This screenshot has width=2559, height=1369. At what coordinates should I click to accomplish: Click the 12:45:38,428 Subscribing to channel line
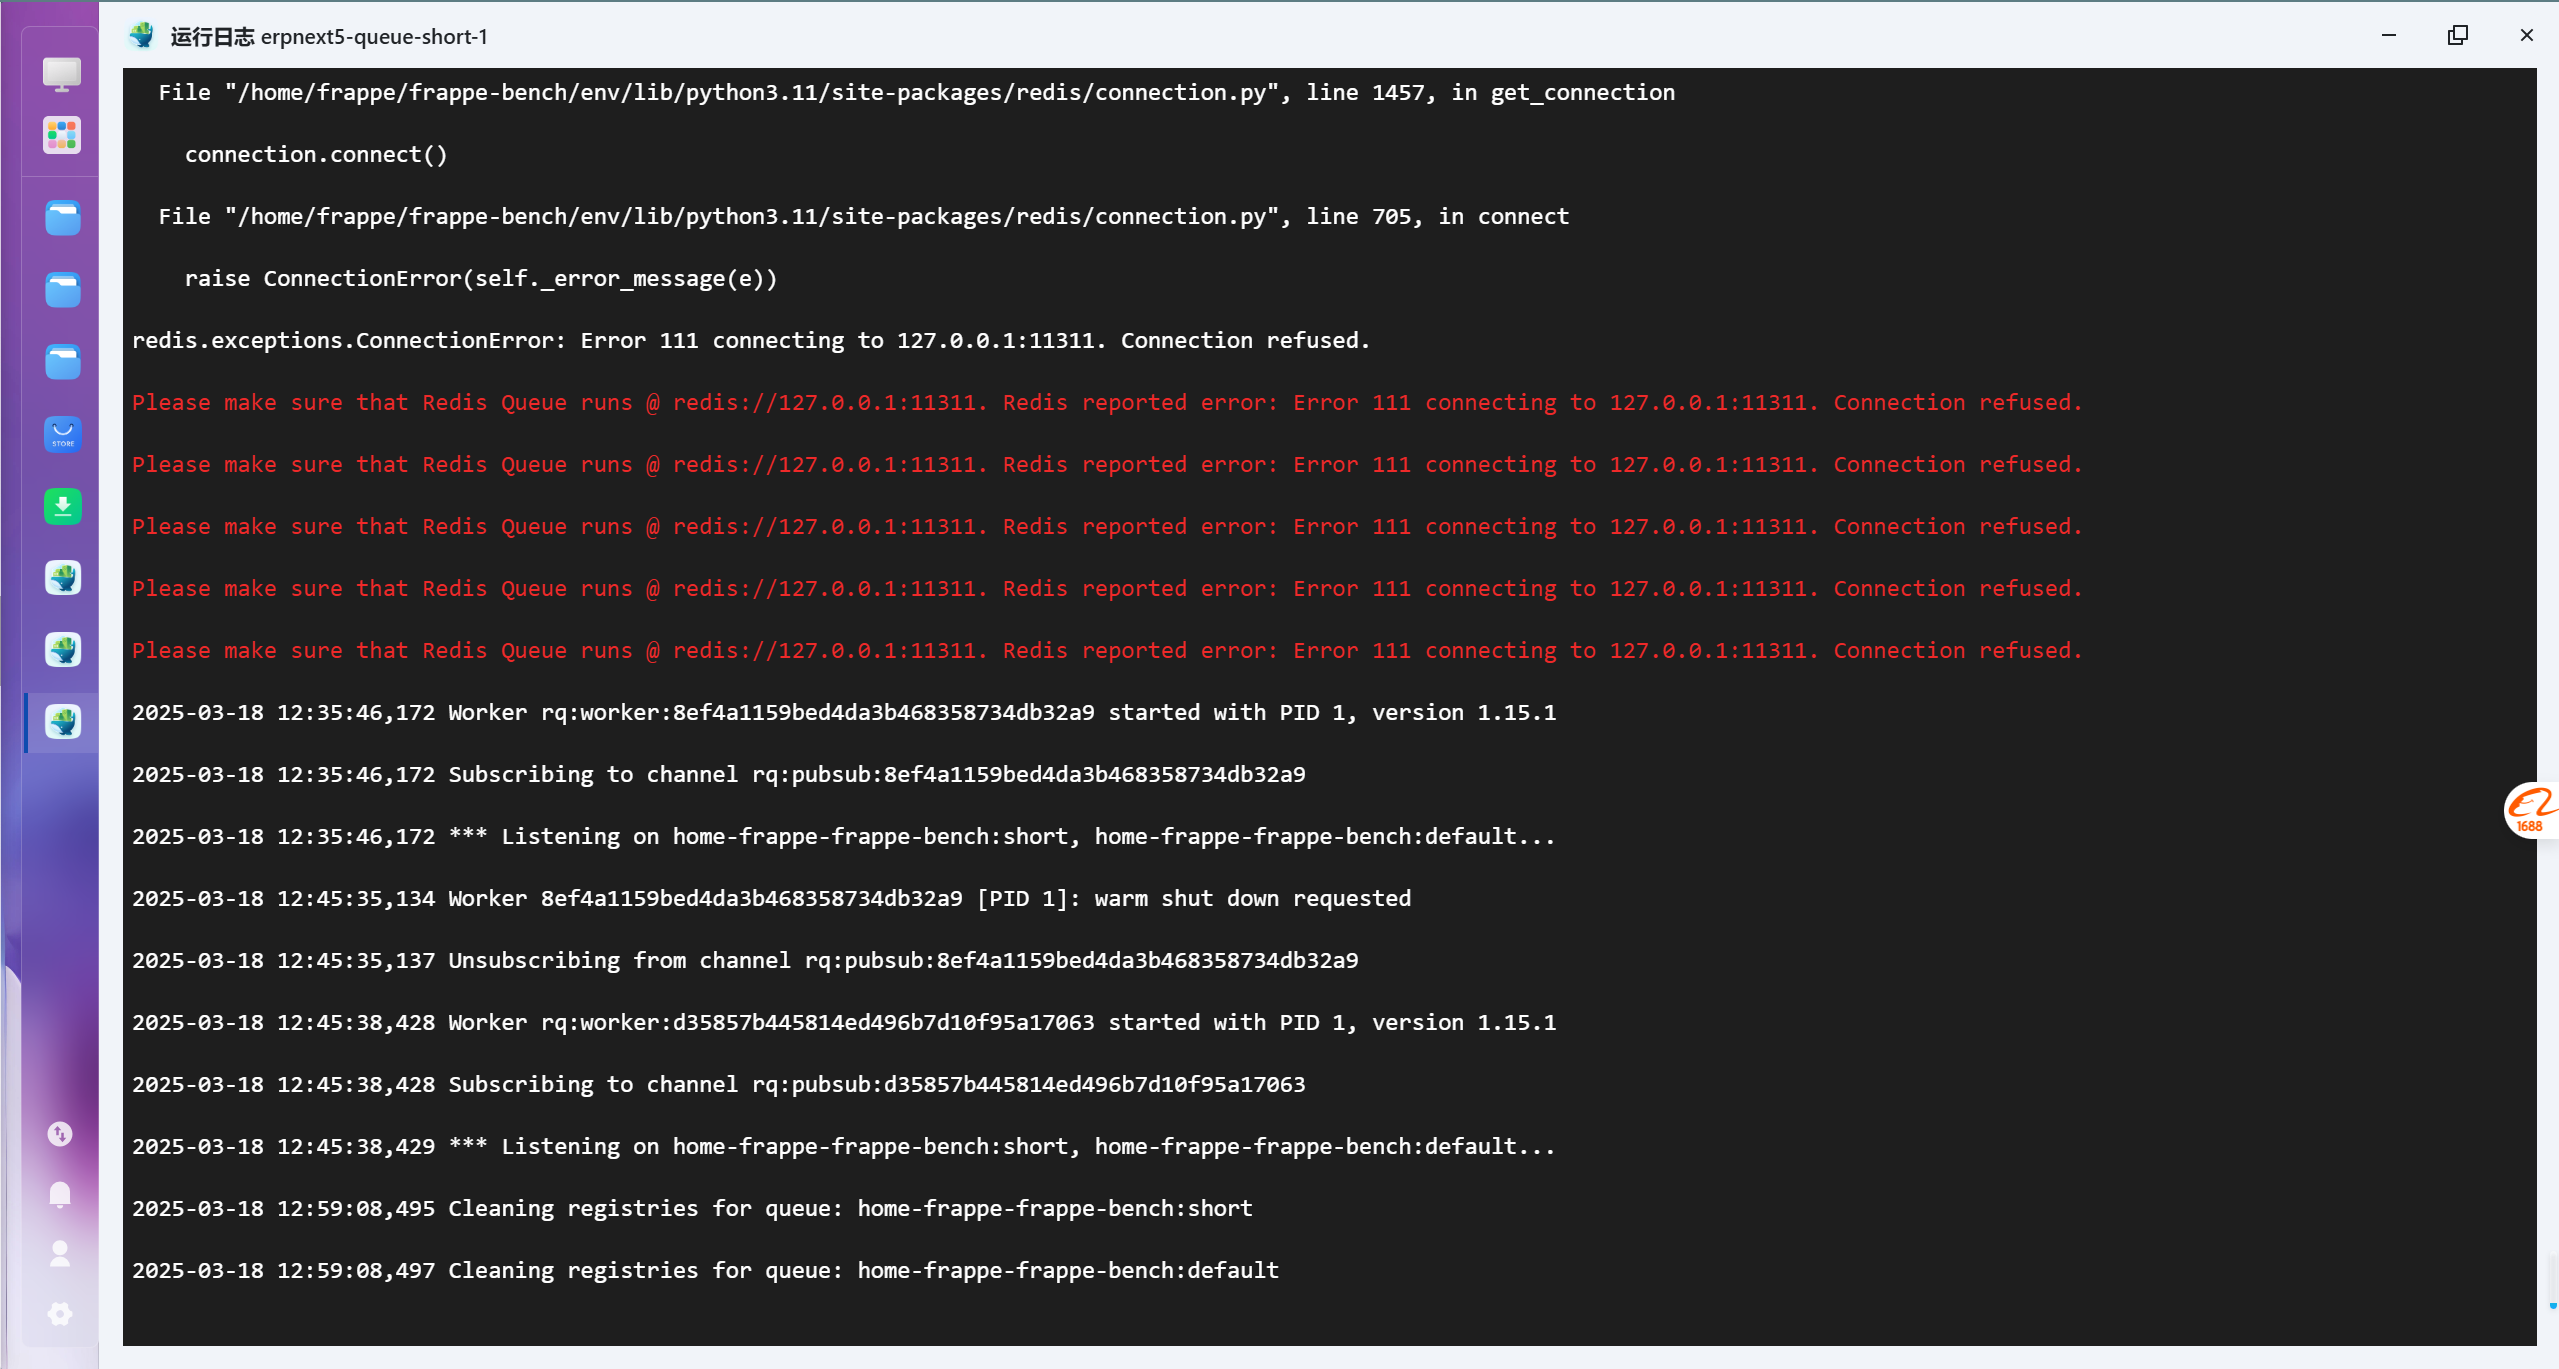click(x=719, y=1084)
